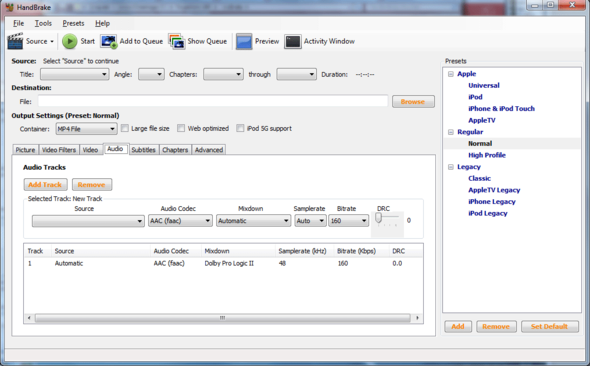Viewport: 590px width, 366px height.
Task: Select the High Profile preset
Action: coord(487,155)
